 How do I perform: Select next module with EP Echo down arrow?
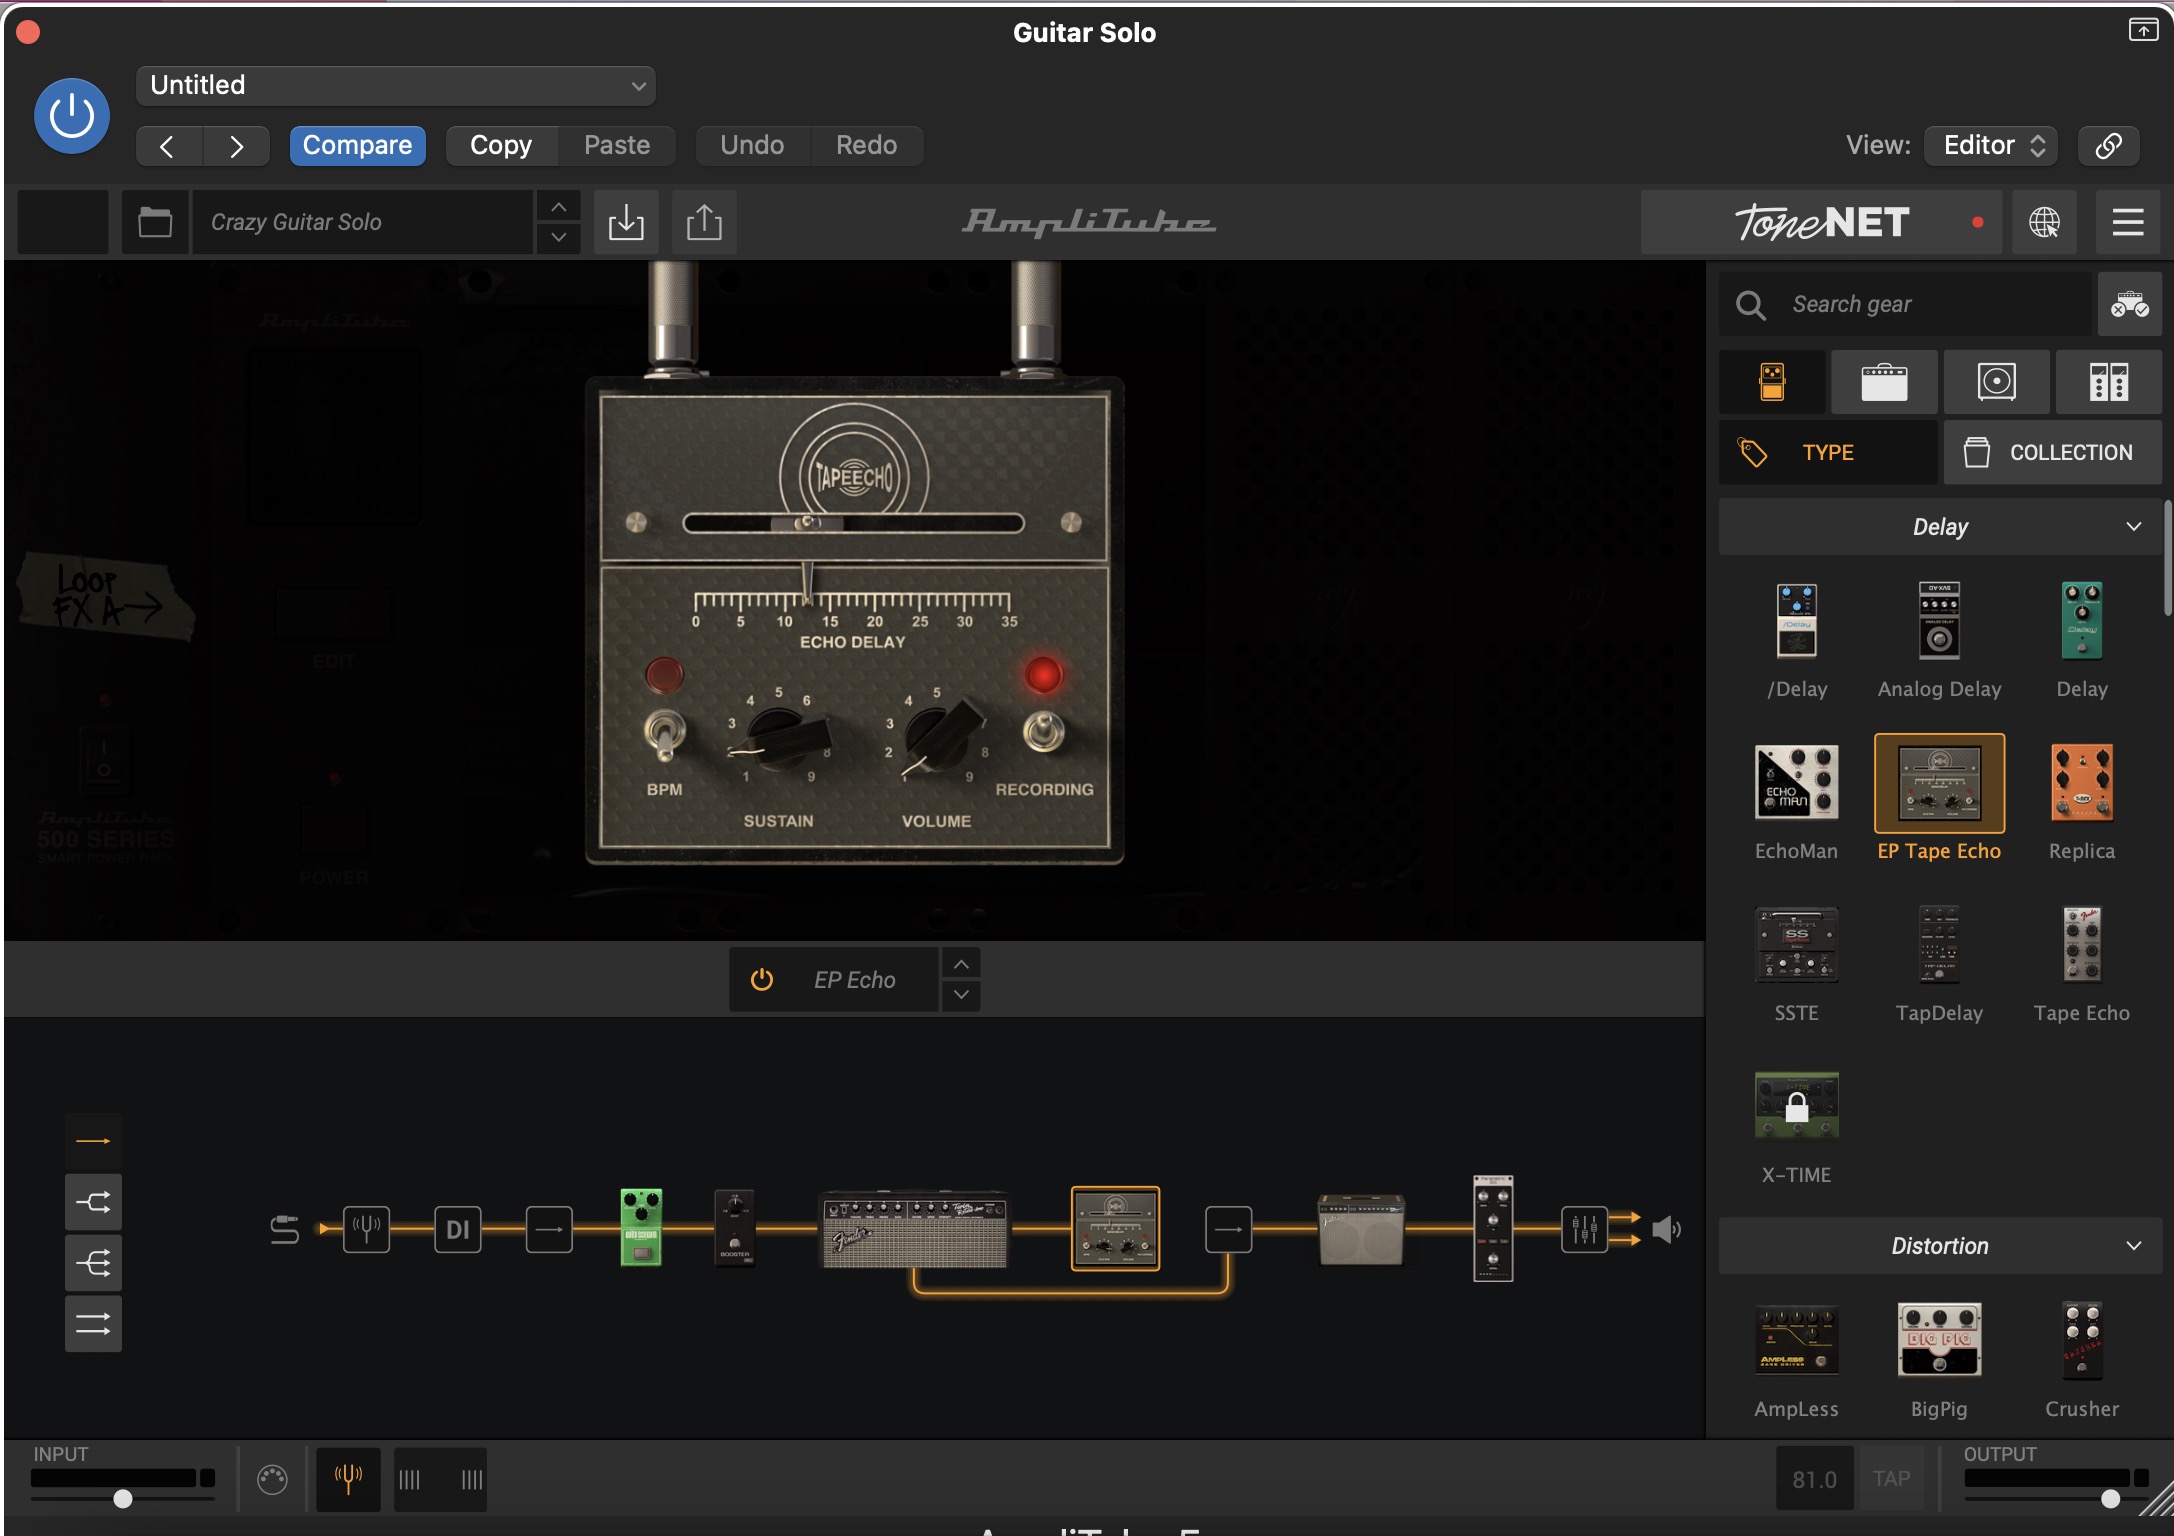[x=961, y=995]
